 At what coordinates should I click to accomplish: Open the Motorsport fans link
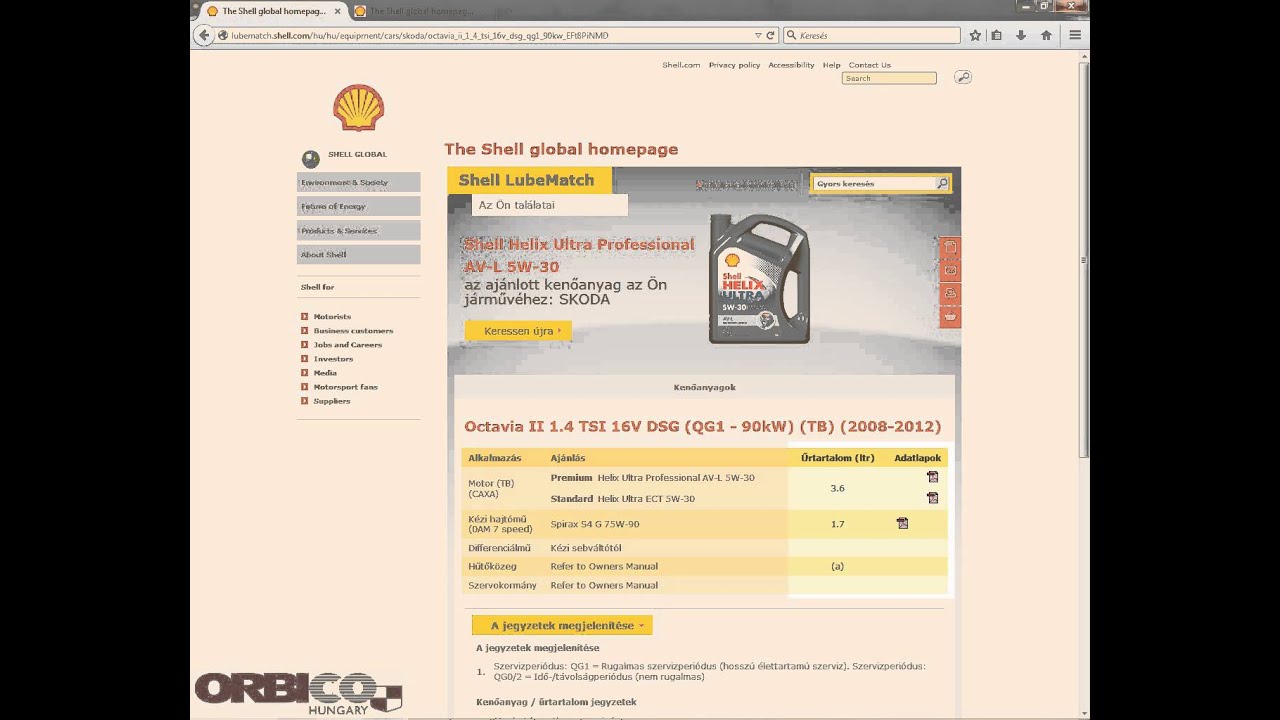coord(345,386)
